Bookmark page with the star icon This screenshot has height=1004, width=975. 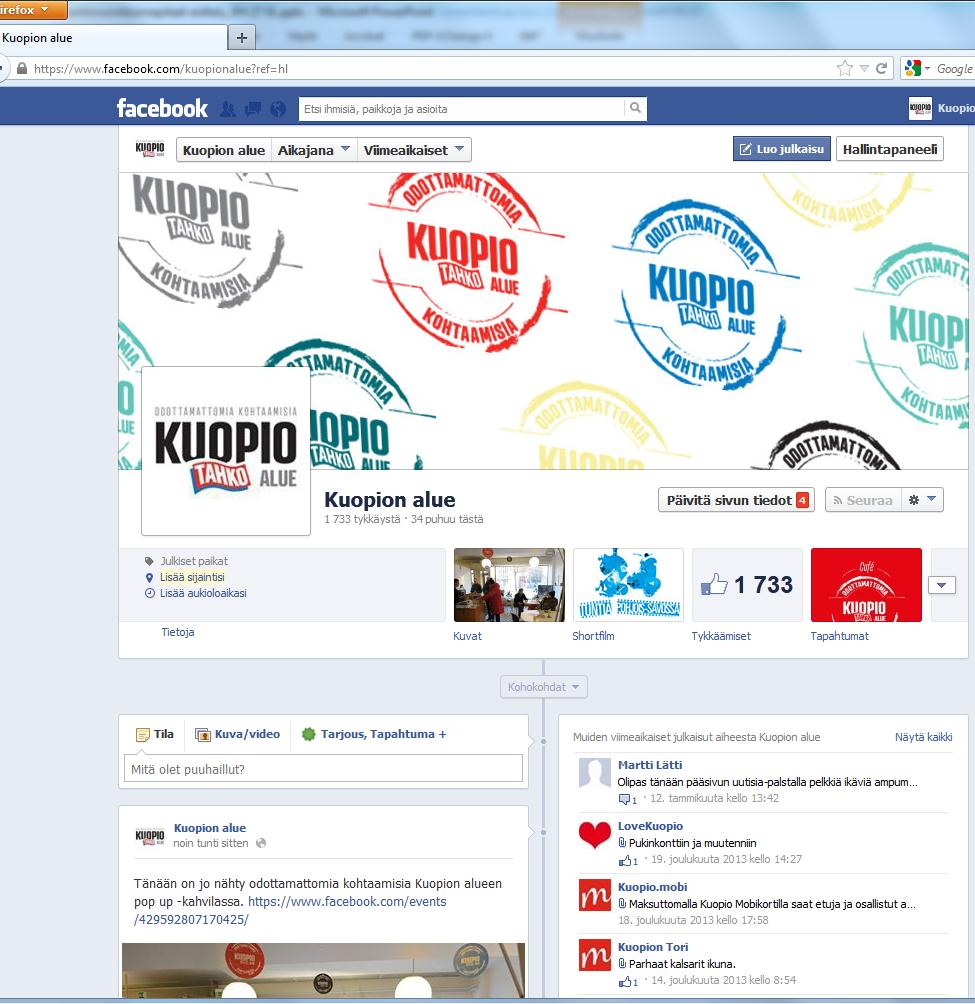click(845, 69)
